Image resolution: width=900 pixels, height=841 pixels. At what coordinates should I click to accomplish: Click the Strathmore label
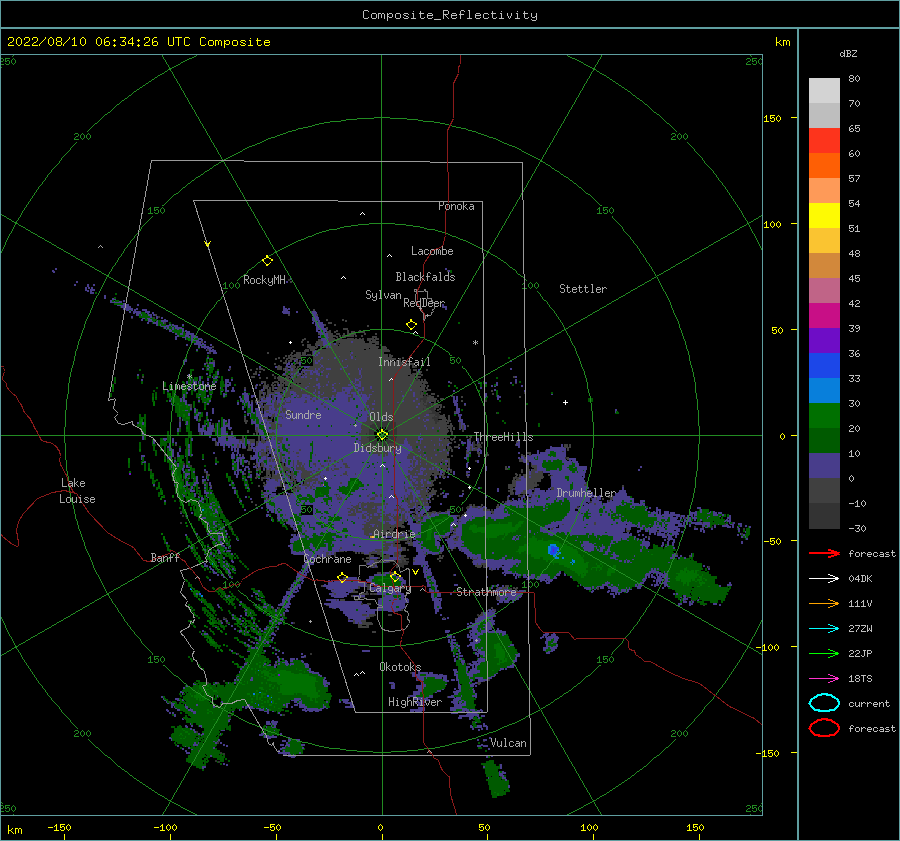tap(486, 592)
